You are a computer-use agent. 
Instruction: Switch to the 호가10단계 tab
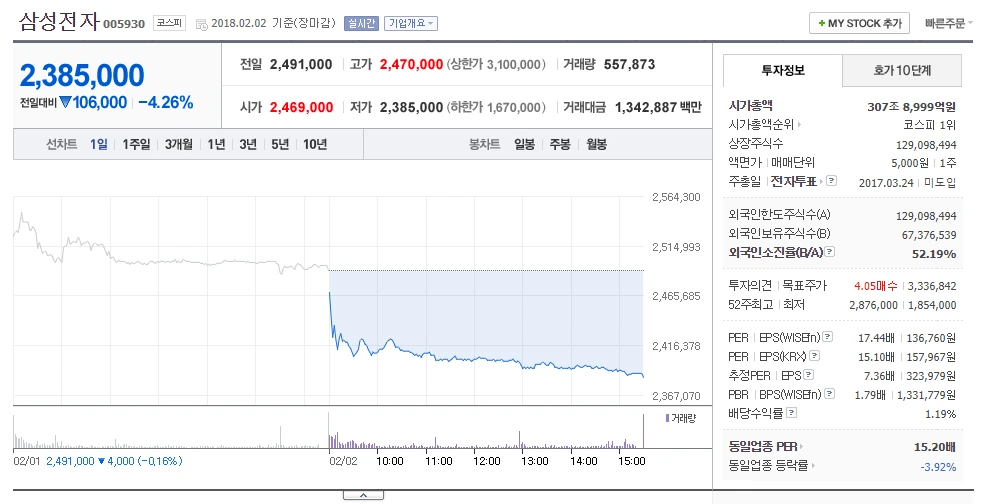click(x=902, y=71)
